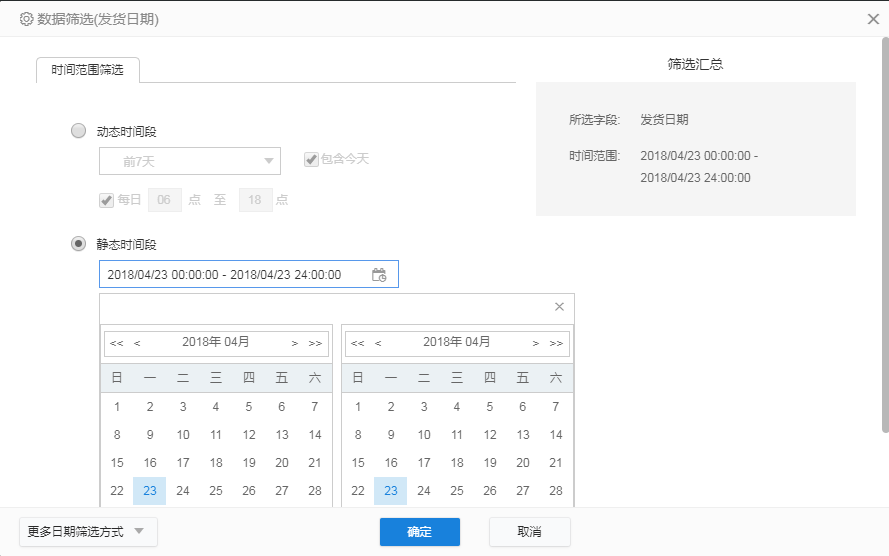Close the calendar popup panel
This screenshot has height=556, width=889.
[x=559, y=307]
